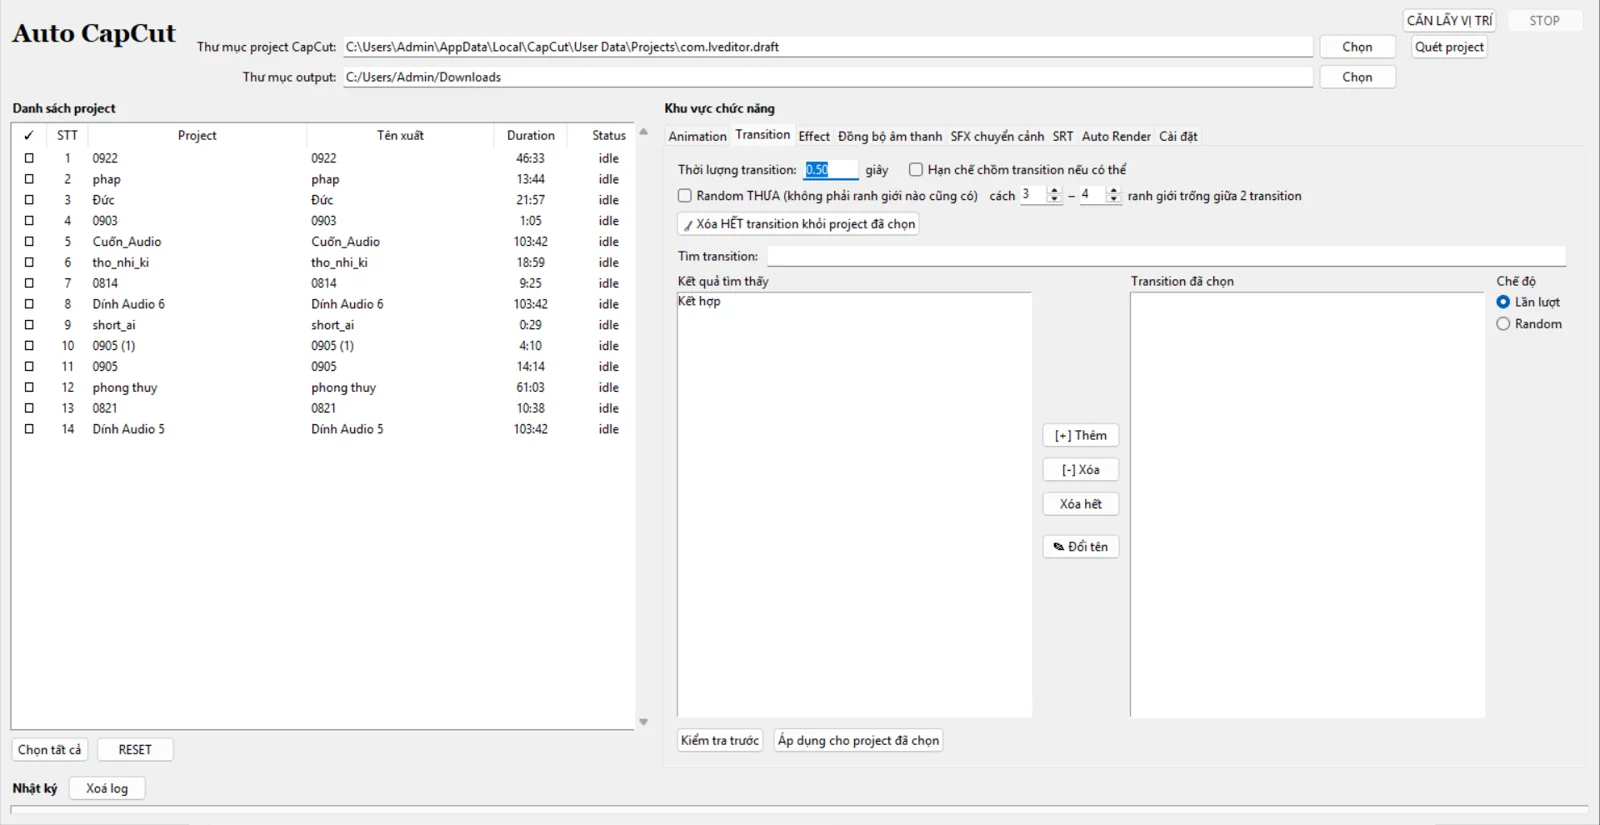Click the project list scroll up arrow

pyautogui.click(x=643, y=132)
